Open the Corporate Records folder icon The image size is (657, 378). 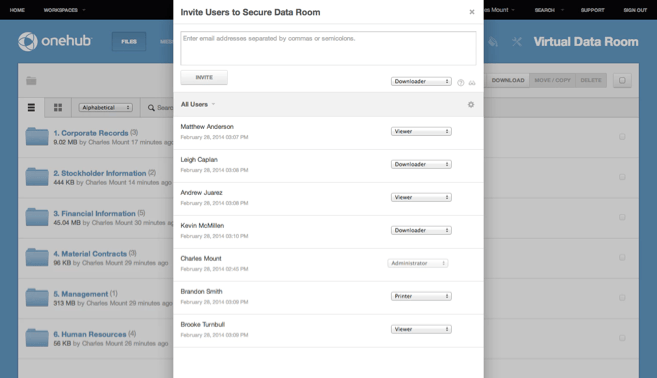[37, 136]
